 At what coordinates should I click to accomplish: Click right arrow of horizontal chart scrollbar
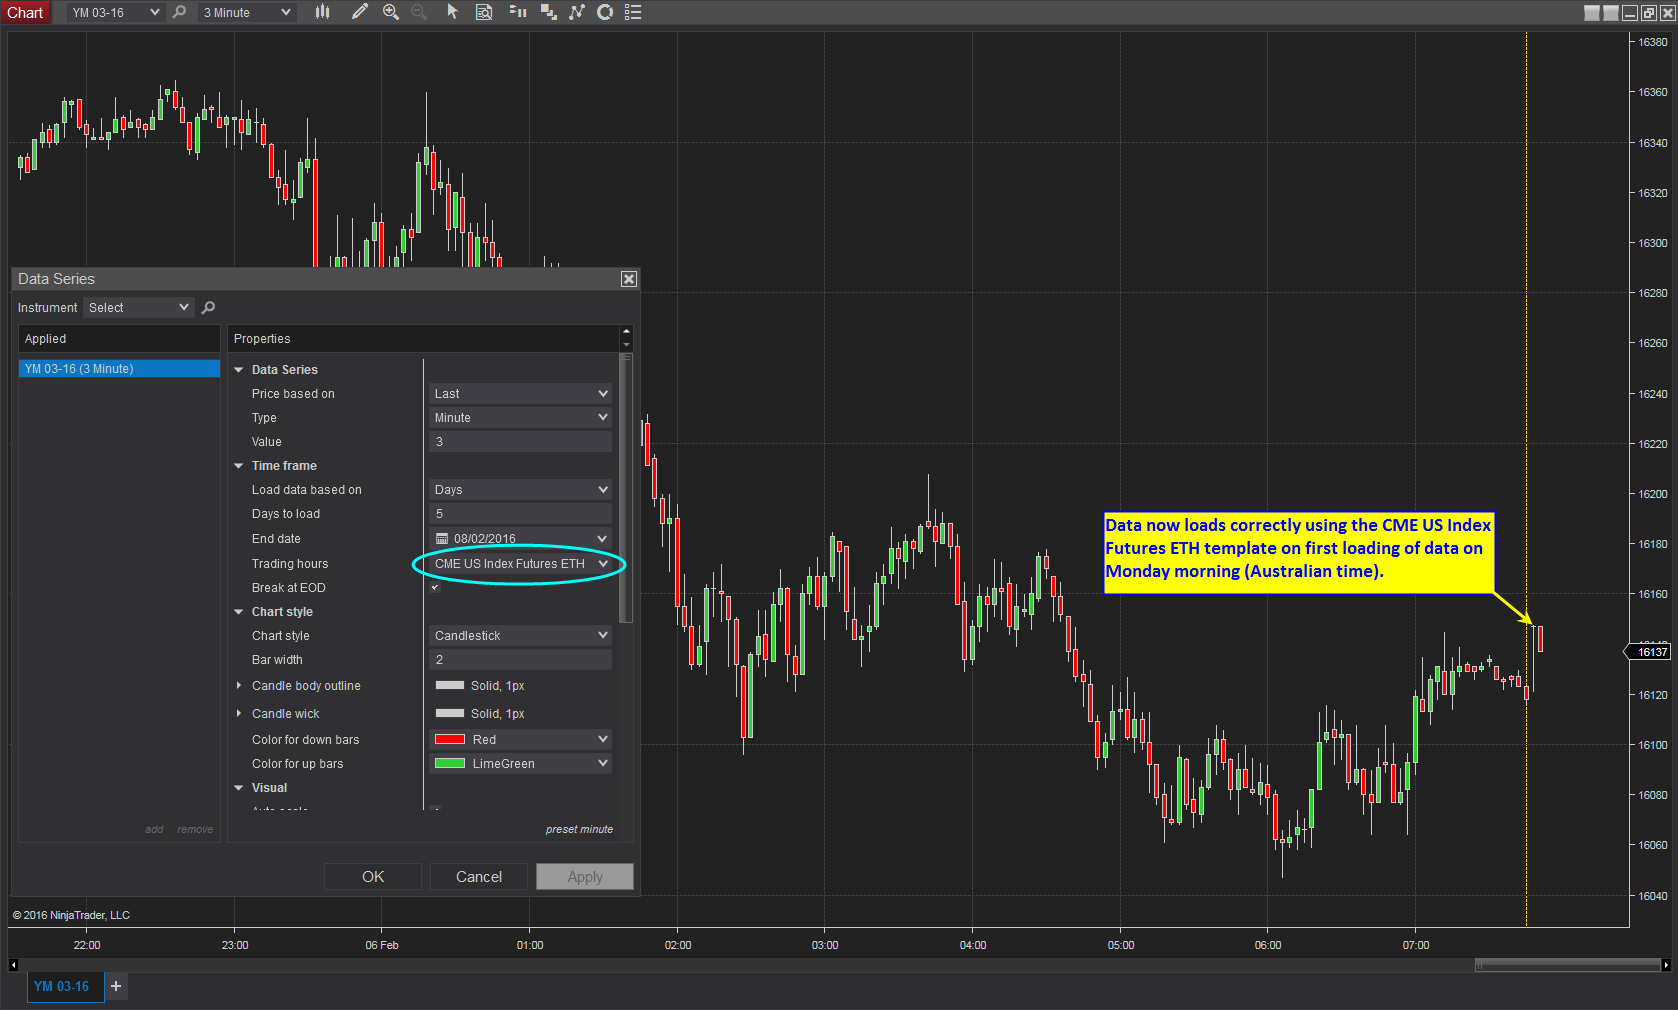coord(1666,965)
